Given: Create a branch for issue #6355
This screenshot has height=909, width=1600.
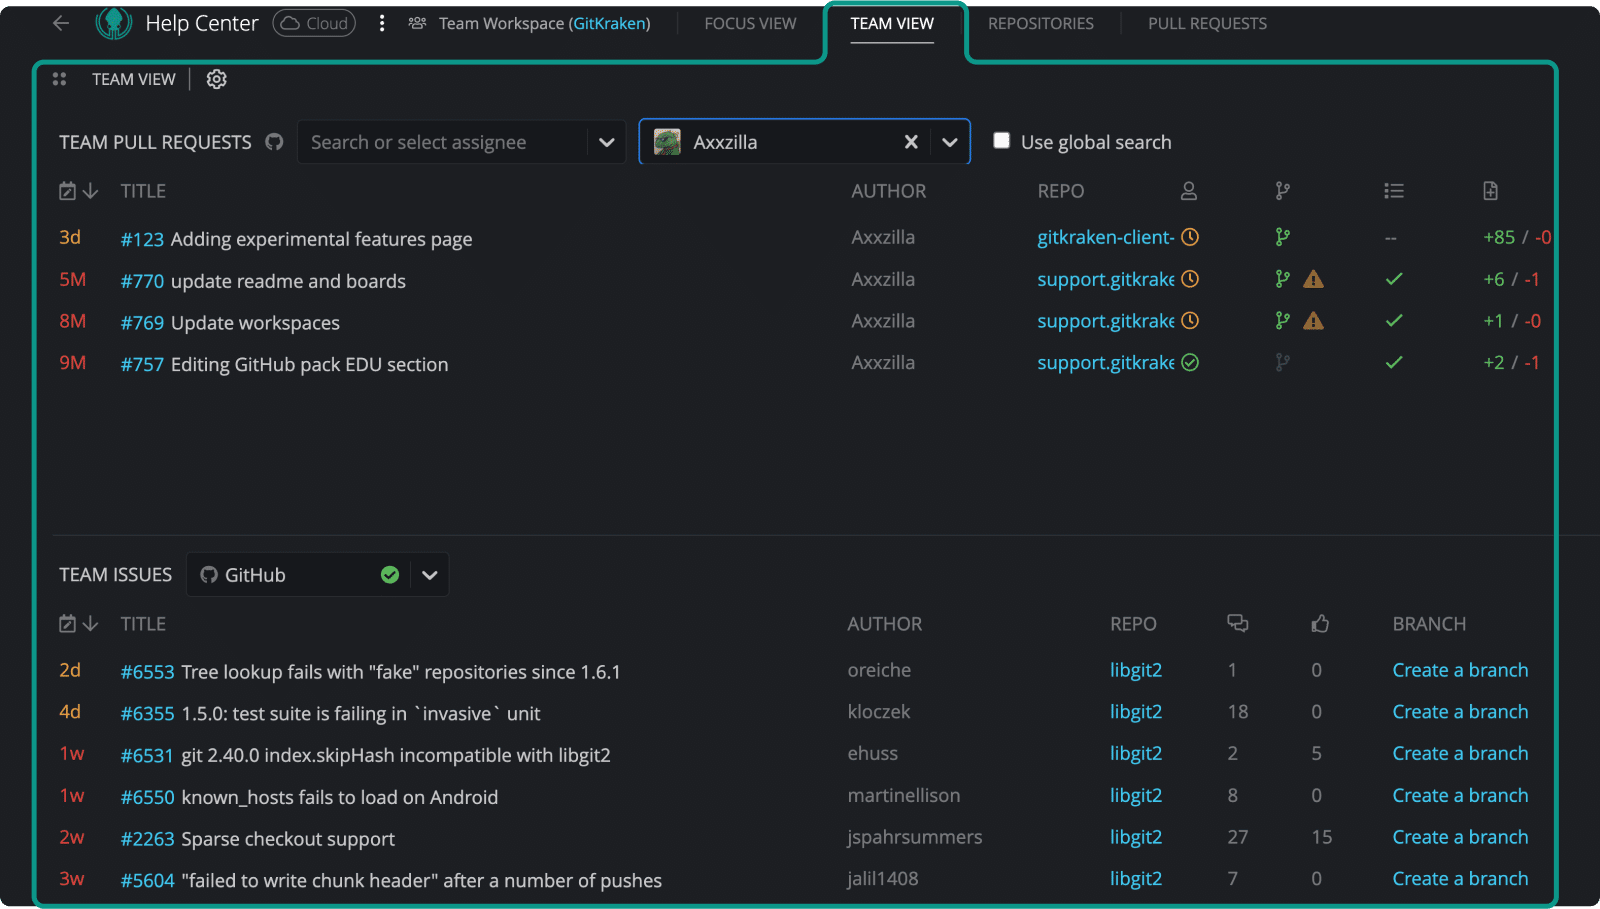Looking at the screenshot, I should (x=1460, y=712).
